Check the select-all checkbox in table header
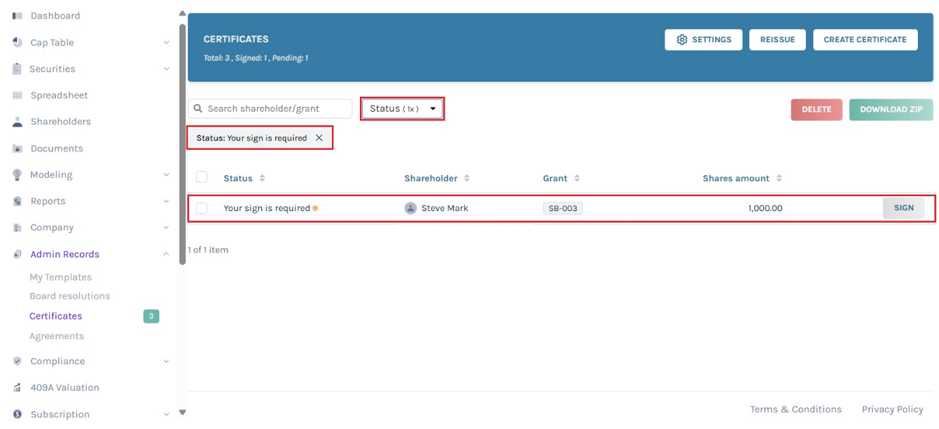The image size is (939, 429). (202, 177)
